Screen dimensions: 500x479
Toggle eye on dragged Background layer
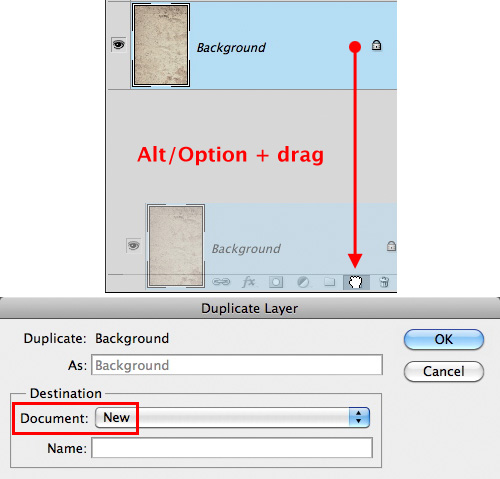point(134,246)
